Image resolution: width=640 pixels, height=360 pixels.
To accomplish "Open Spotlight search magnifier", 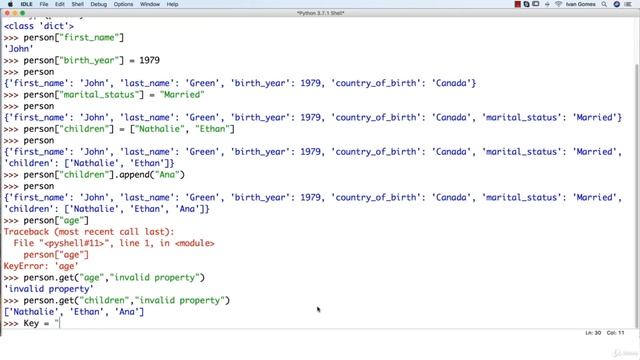I will pyautogui.click(x=604, y=4).
